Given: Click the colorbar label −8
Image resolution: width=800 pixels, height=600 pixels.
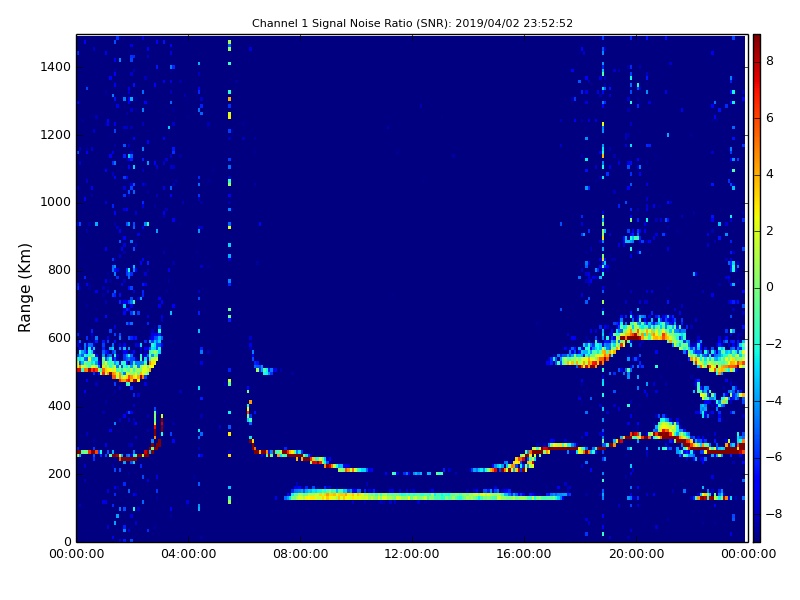Looking at the screenshot, I should (774, 514).
